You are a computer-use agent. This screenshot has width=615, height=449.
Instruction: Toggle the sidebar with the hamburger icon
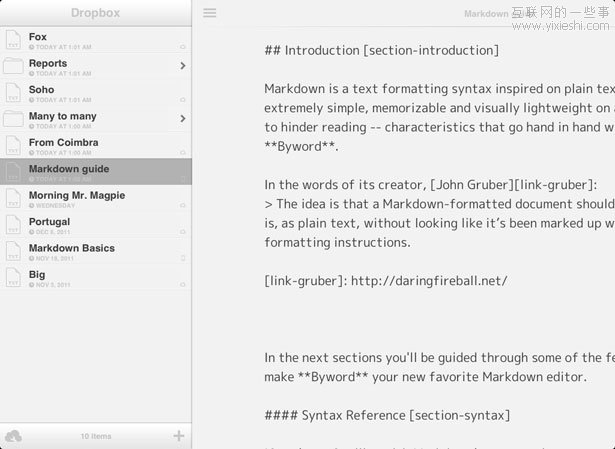coord(209,13)
